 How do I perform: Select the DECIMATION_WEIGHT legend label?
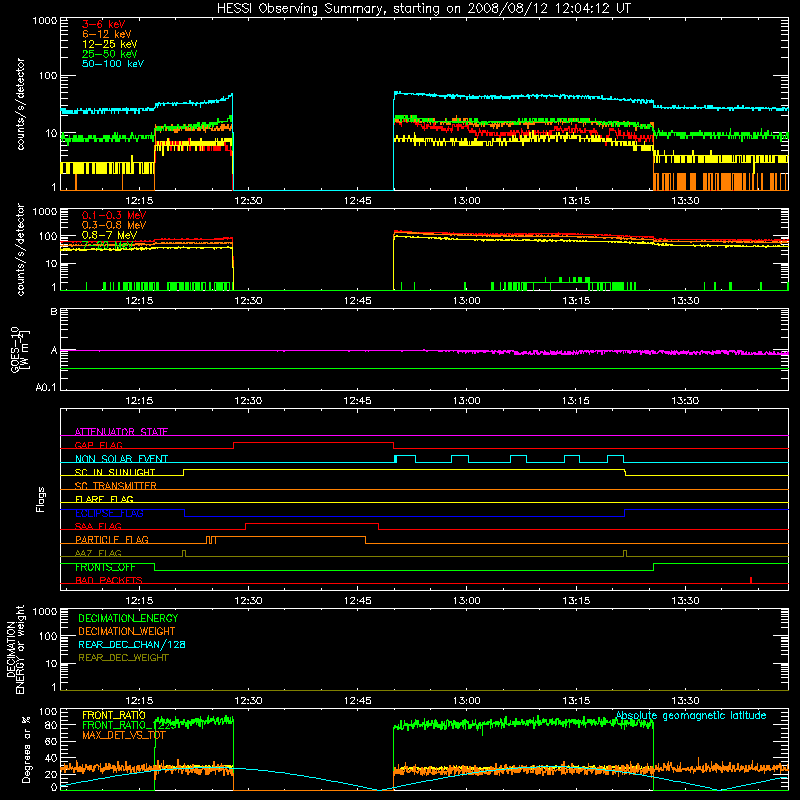[127, 631]
